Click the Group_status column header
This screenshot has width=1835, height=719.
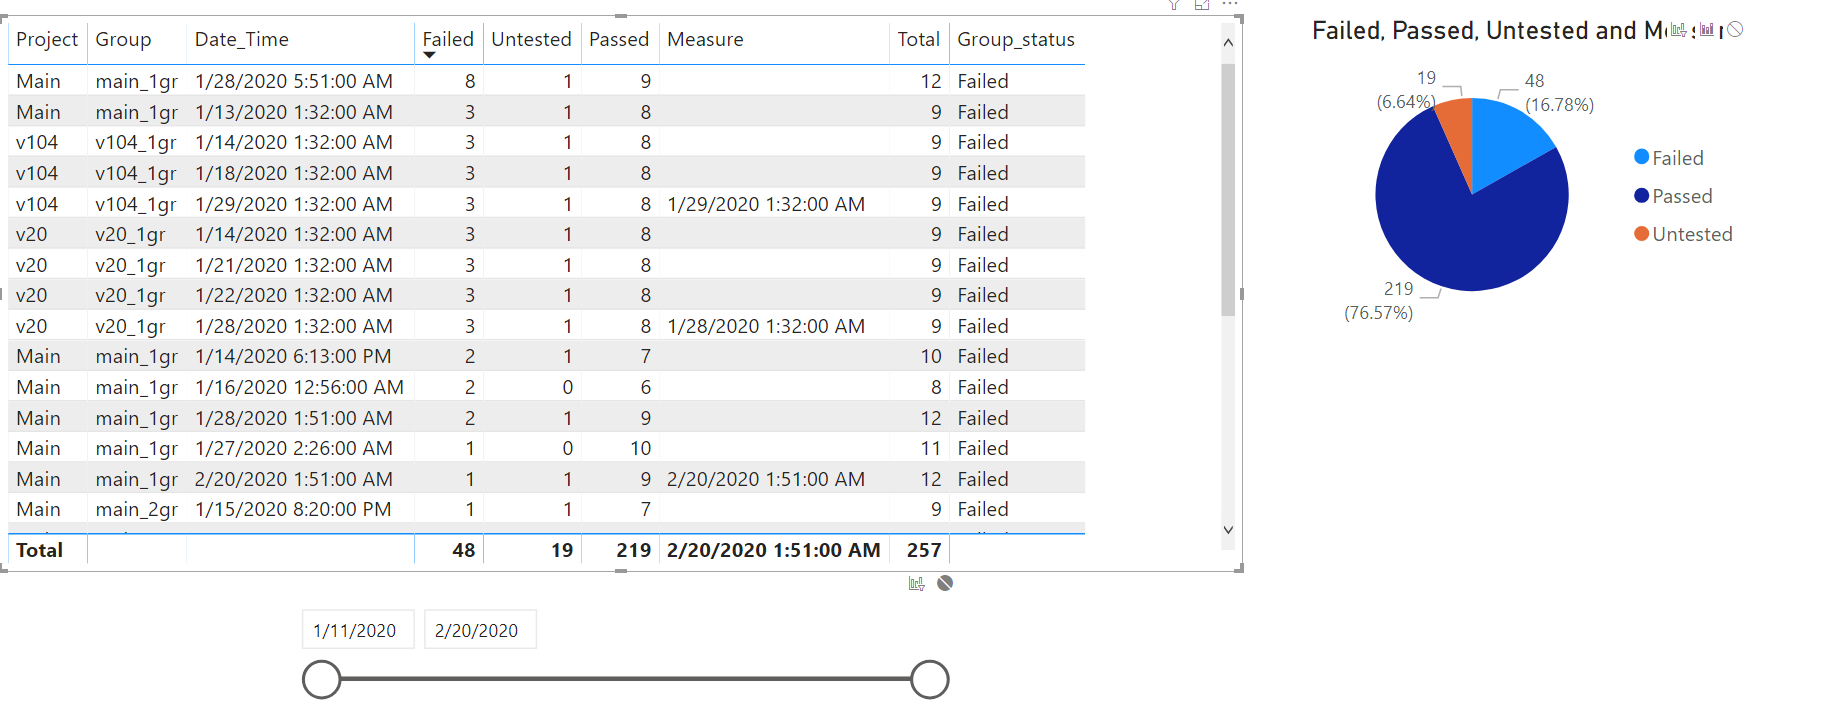tap(1016, 39)
